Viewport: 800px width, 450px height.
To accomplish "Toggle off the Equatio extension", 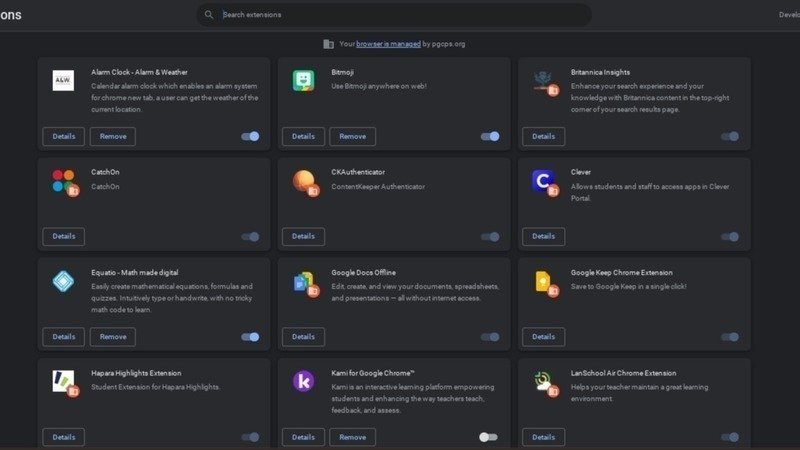I will click(x=250, y=337).
